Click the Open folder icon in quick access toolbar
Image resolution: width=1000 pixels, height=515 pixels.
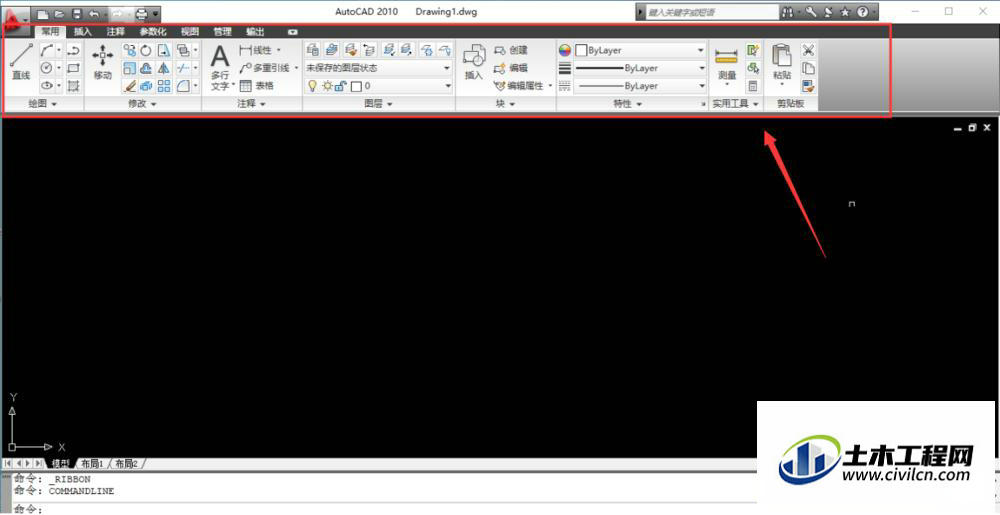point(60,13)
